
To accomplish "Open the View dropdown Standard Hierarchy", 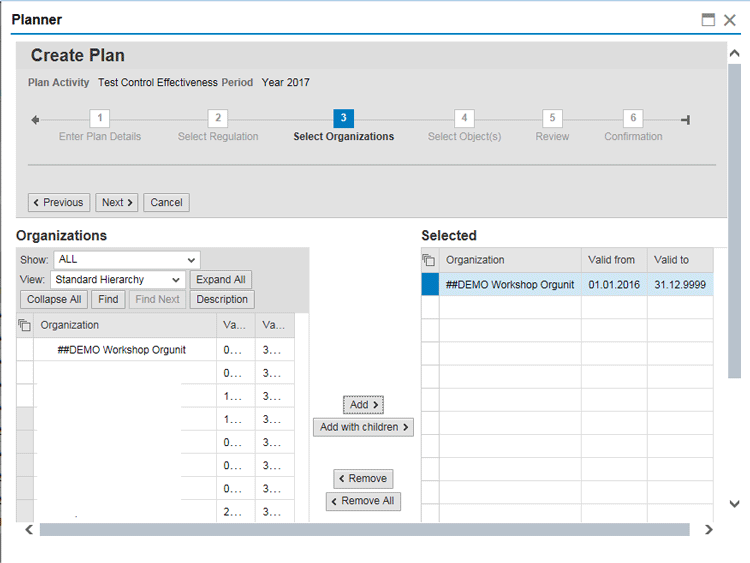I will click(119, 280).
